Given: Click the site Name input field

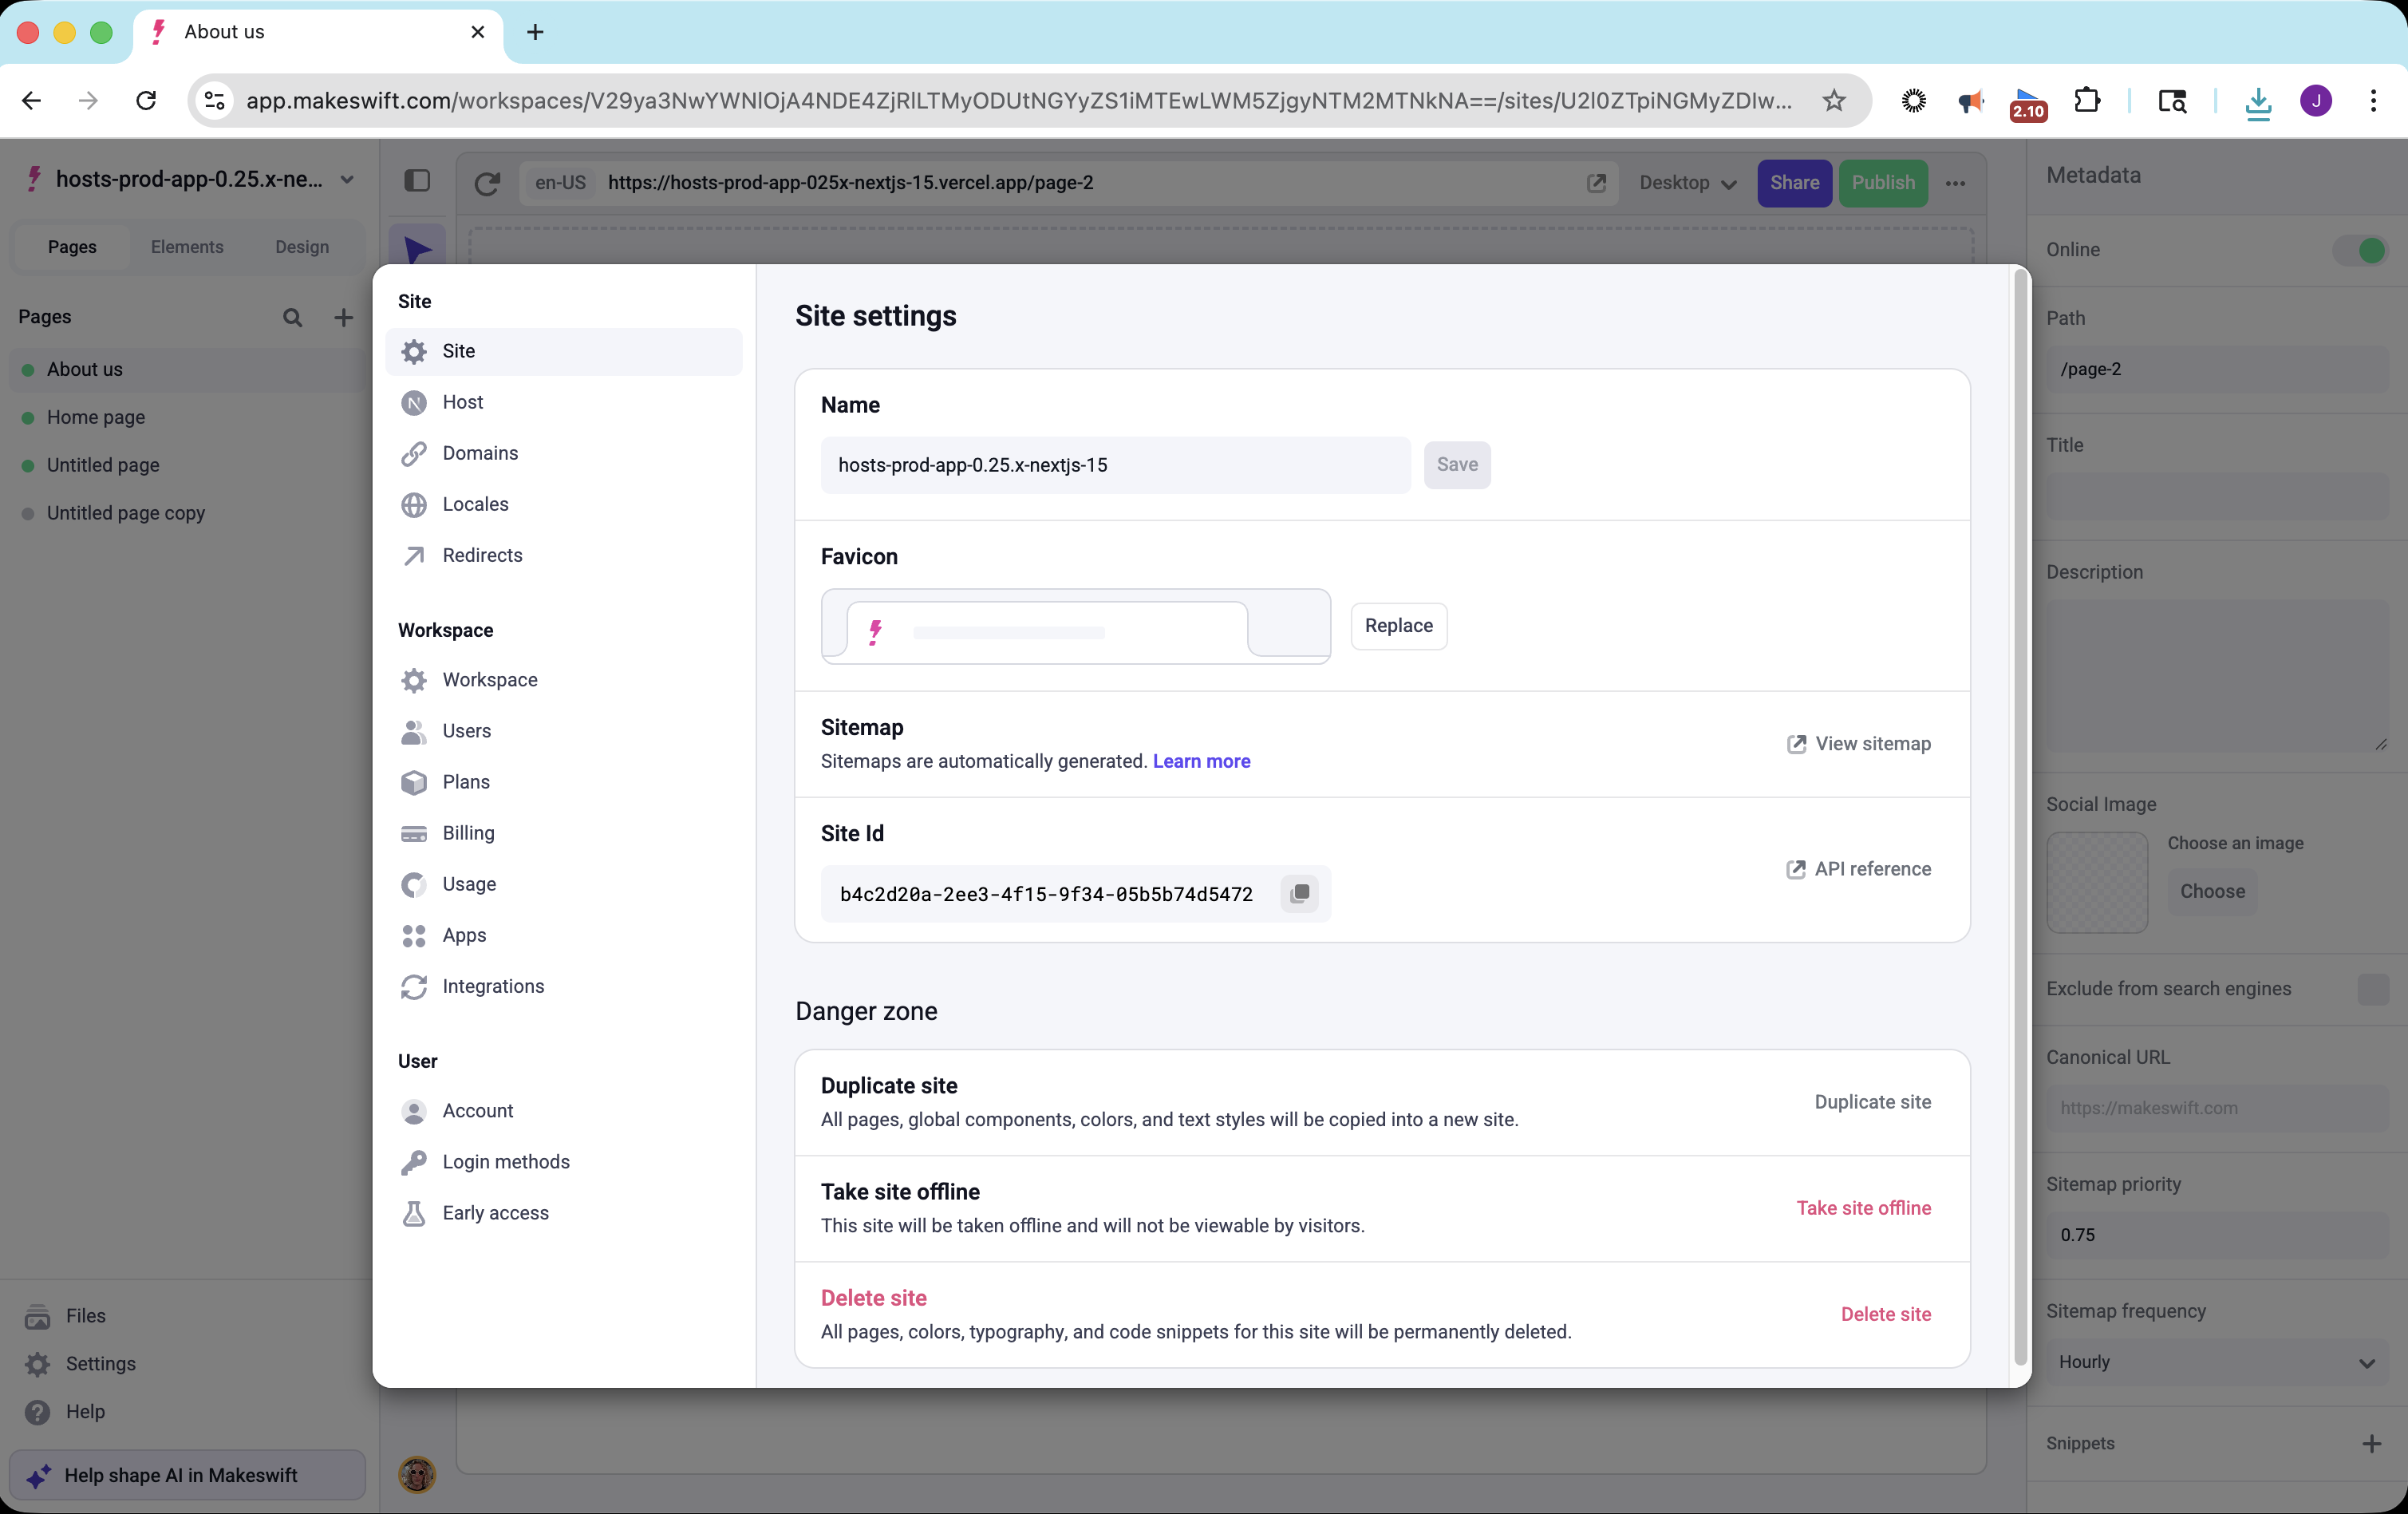Looking at the screenshot, I should [x=1114, y=465].
